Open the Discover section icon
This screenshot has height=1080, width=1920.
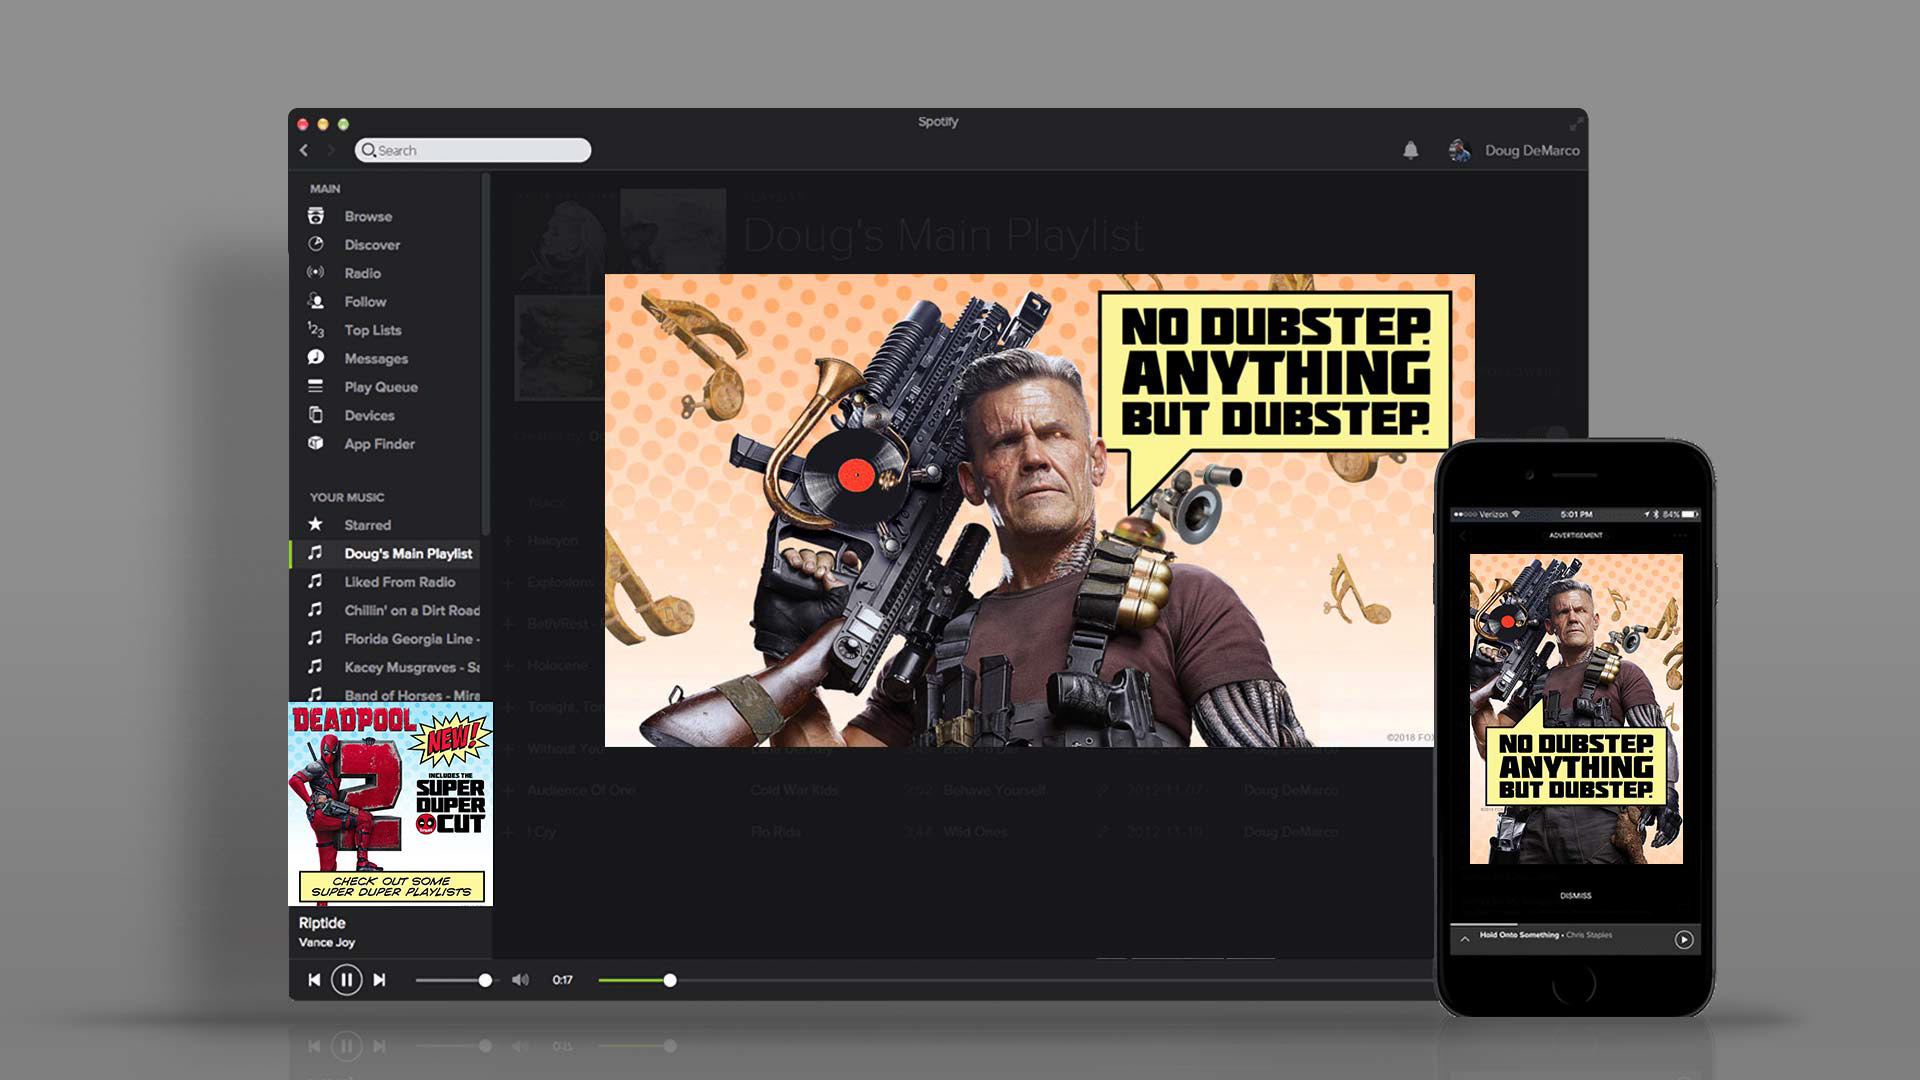coord(316,244)
